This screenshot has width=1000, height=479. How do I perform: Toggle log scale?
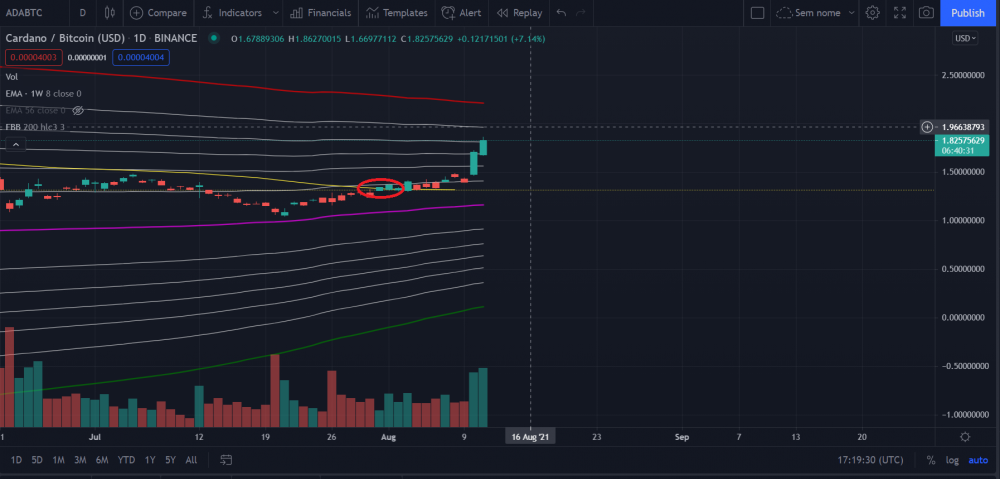[952, 460]
